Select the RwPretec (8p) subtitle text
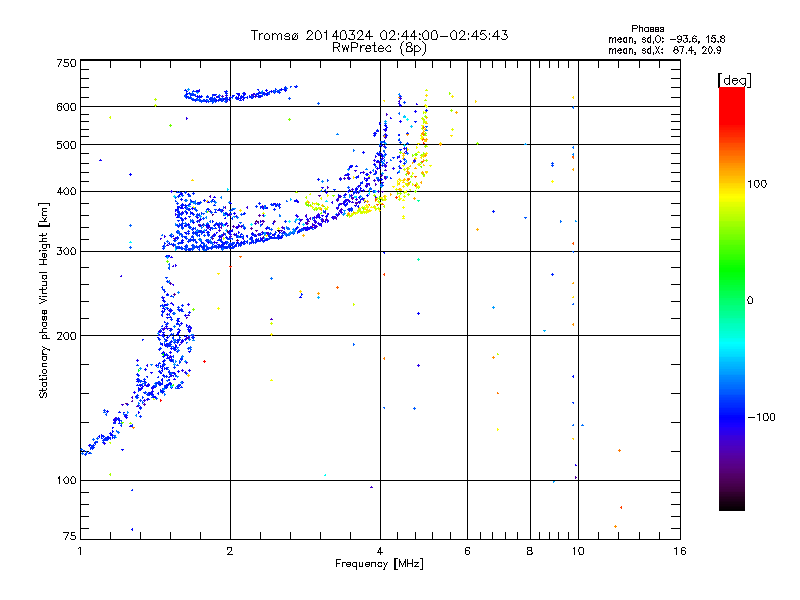 click(379, 48)
